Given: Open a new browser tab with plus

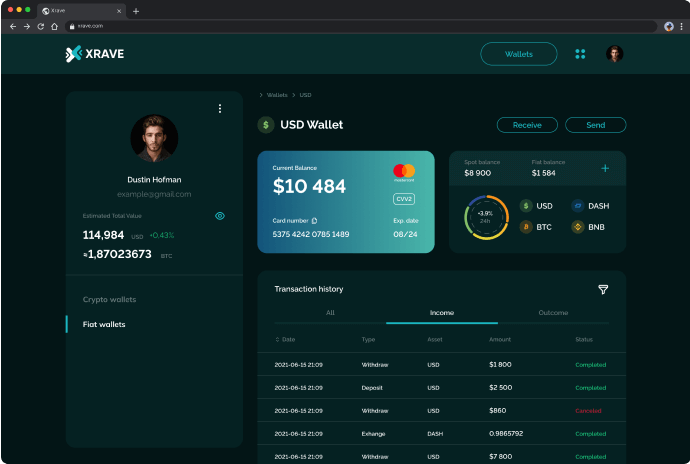Looking at the screenshot, I should tap(136, 11).
